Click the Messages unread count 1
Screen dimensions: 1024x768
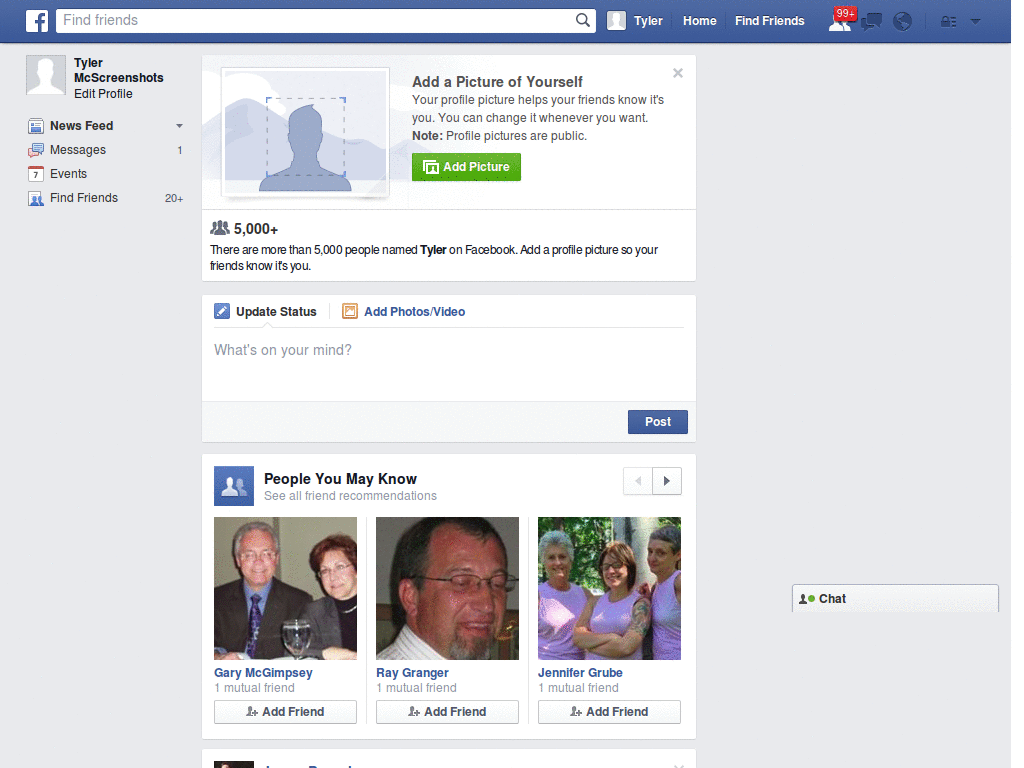pyautogui.click(x=180, y=150)
